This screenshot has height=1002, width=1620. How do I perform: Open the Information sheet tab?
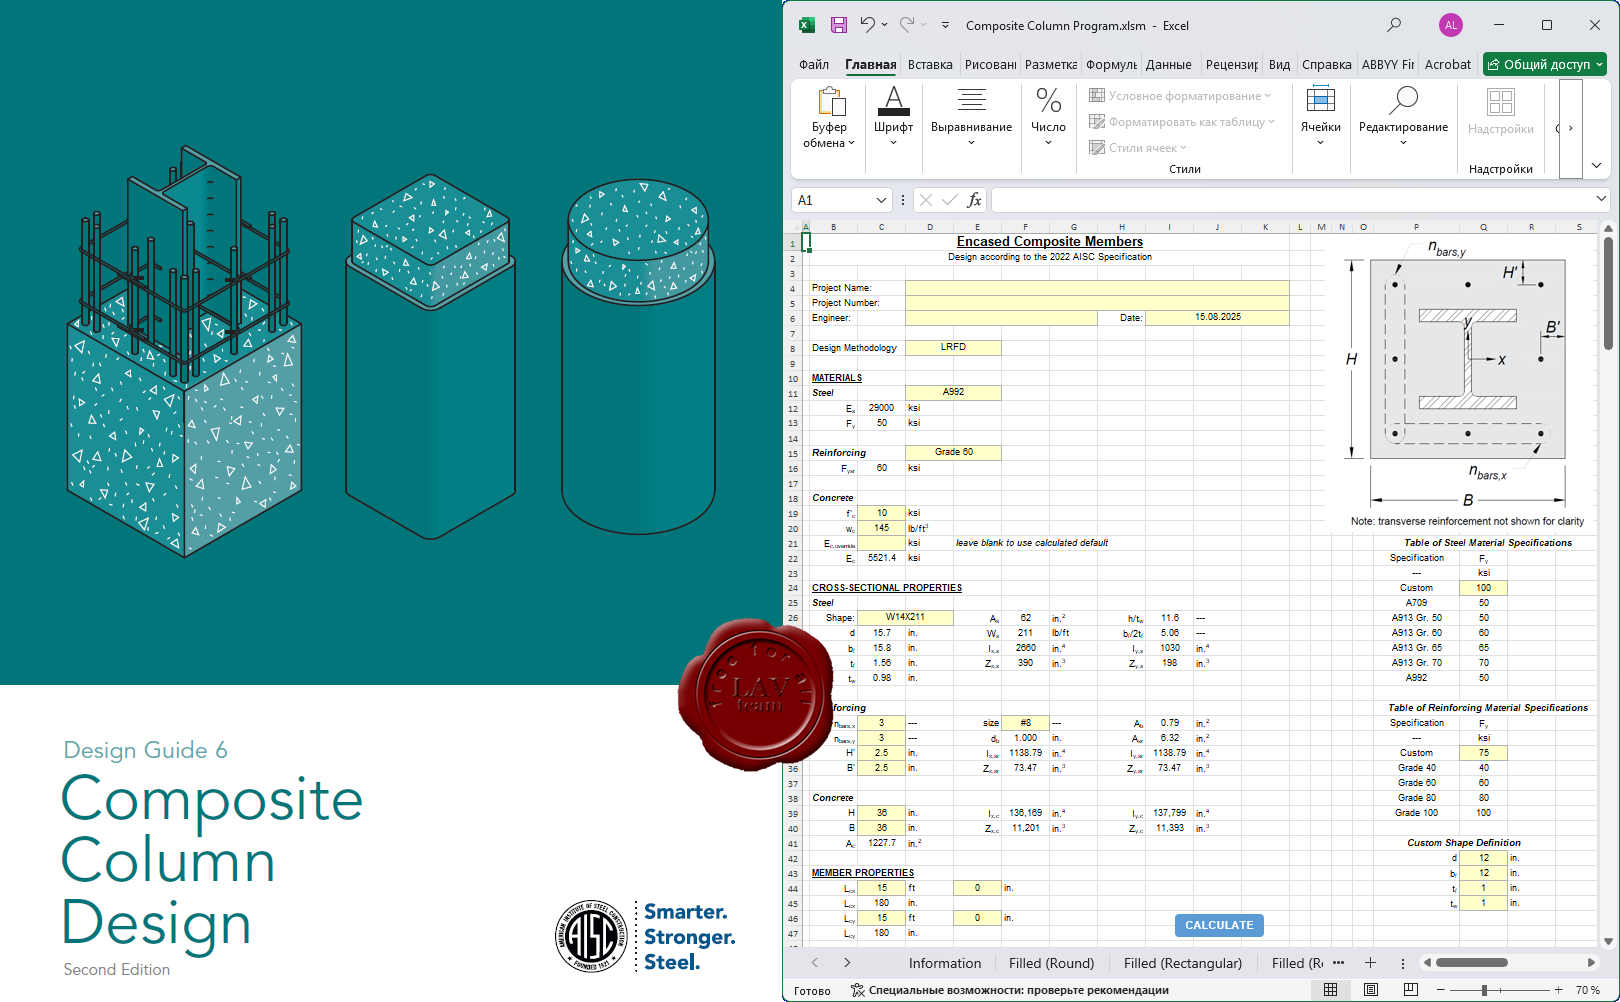pos(945,963)
